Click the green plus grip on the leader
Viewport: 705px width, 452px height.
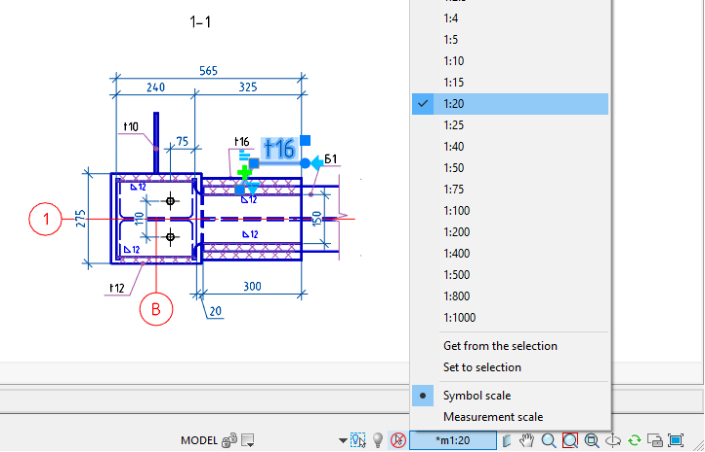(x=245, y=172)
